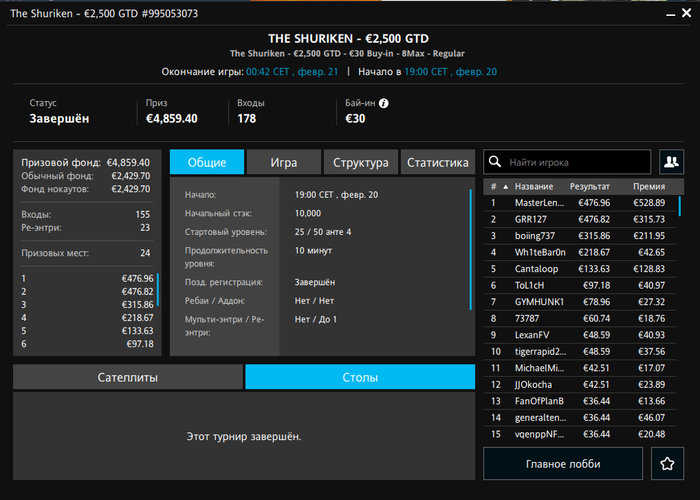This screenshot has width=700, height=500.
Task: Click the status Завершён in summary bar
Action: (x=59, y=119)
